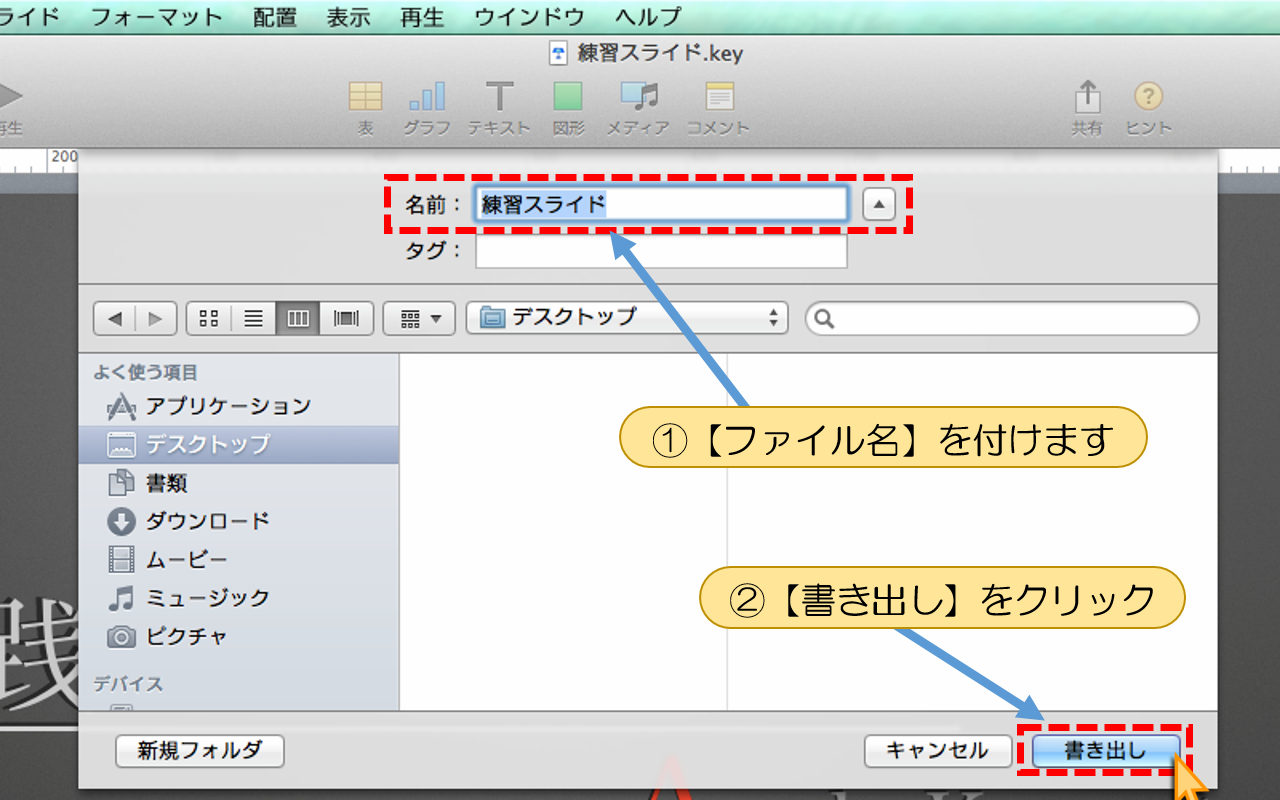
Task: Switch to column view in file browser
Action: click(298, 319)
